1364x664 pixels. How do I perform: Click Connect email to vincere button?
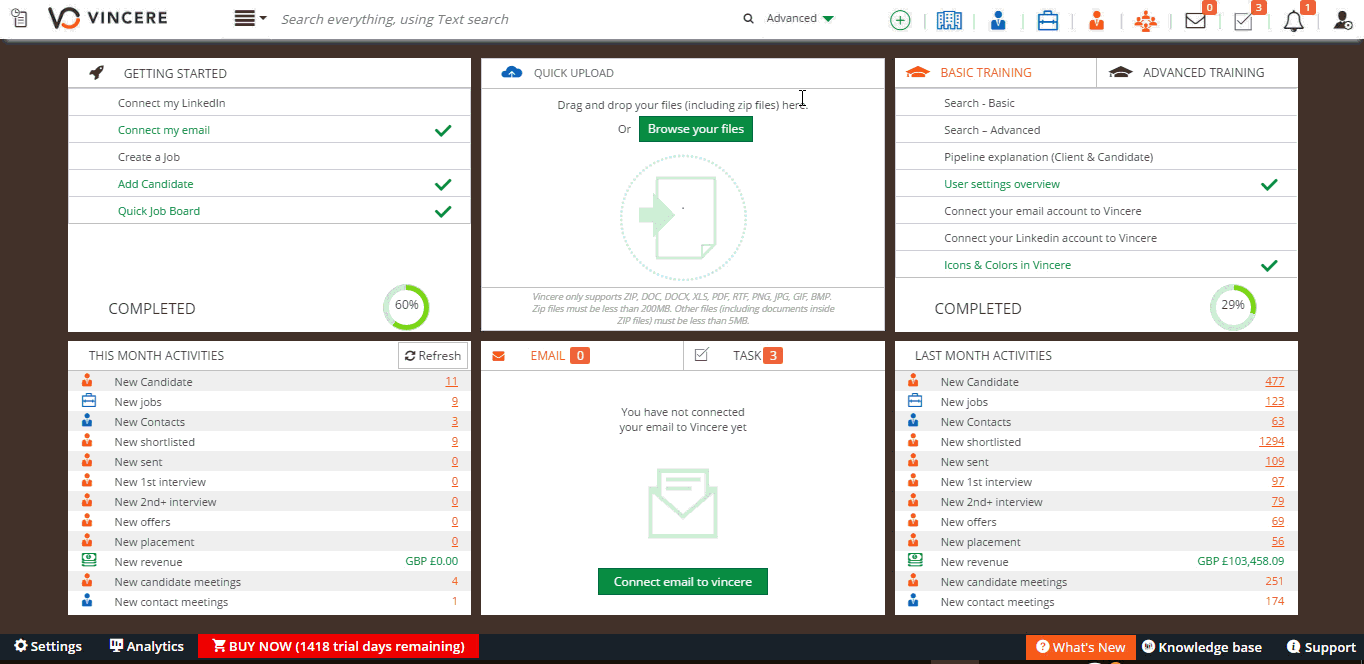pos(683,581)
